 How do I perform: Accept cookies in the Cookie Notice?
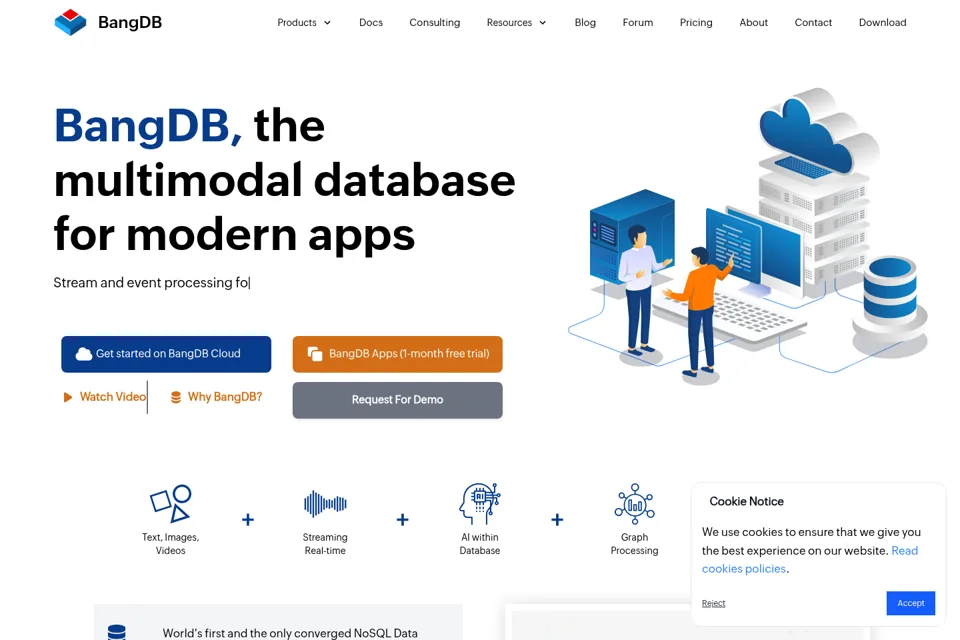point(910,603)
